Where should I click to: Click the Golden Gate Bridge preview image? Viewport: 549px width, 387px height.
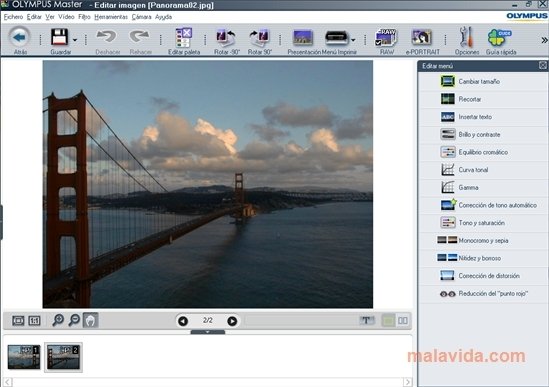208,184
